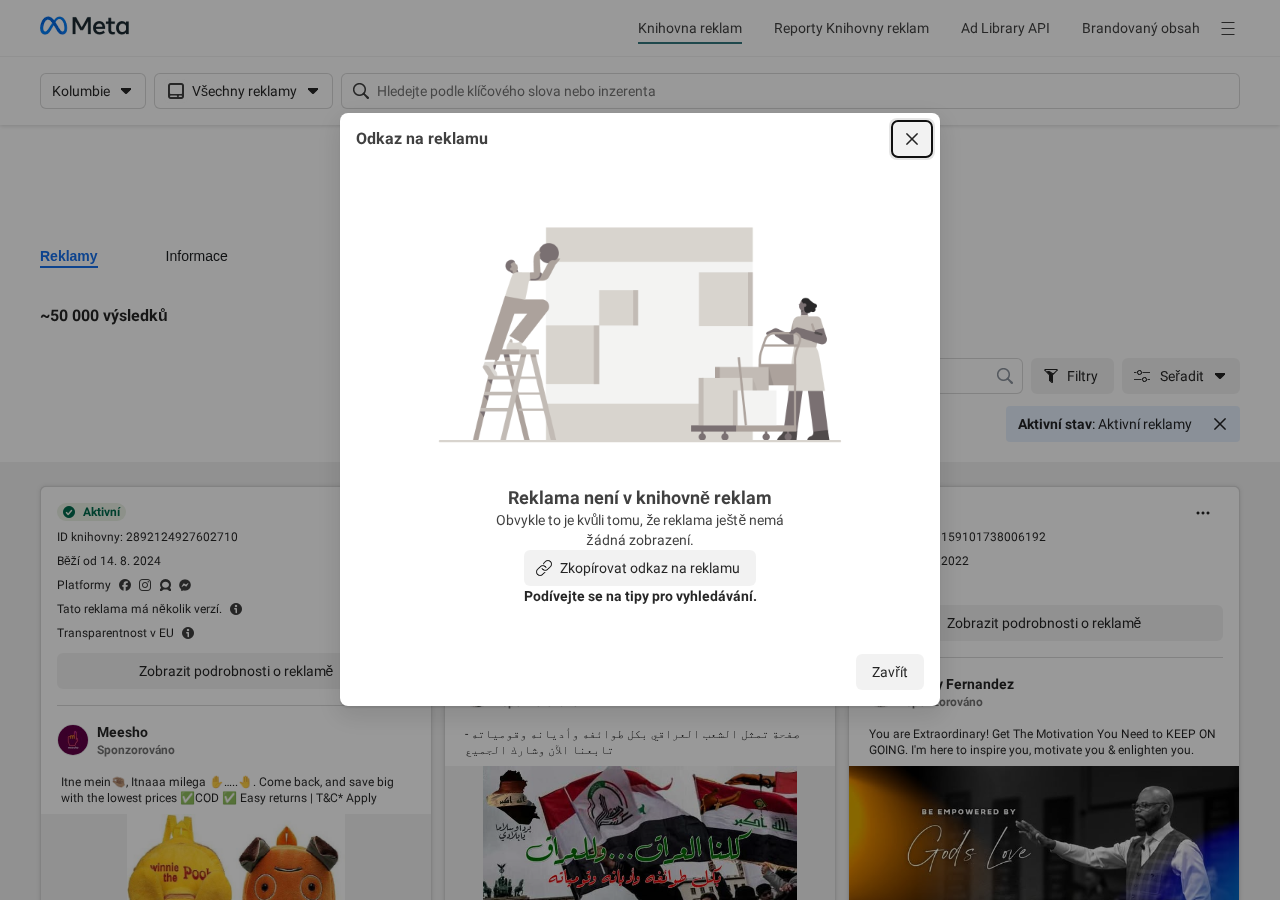Open the hamburger menu in header
Viewport: 1280px width, 900px height.
coord(1227,29)
